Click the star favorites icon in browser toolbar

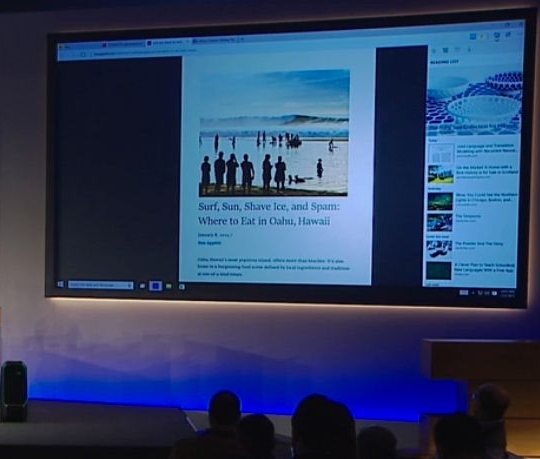point(482,36)
